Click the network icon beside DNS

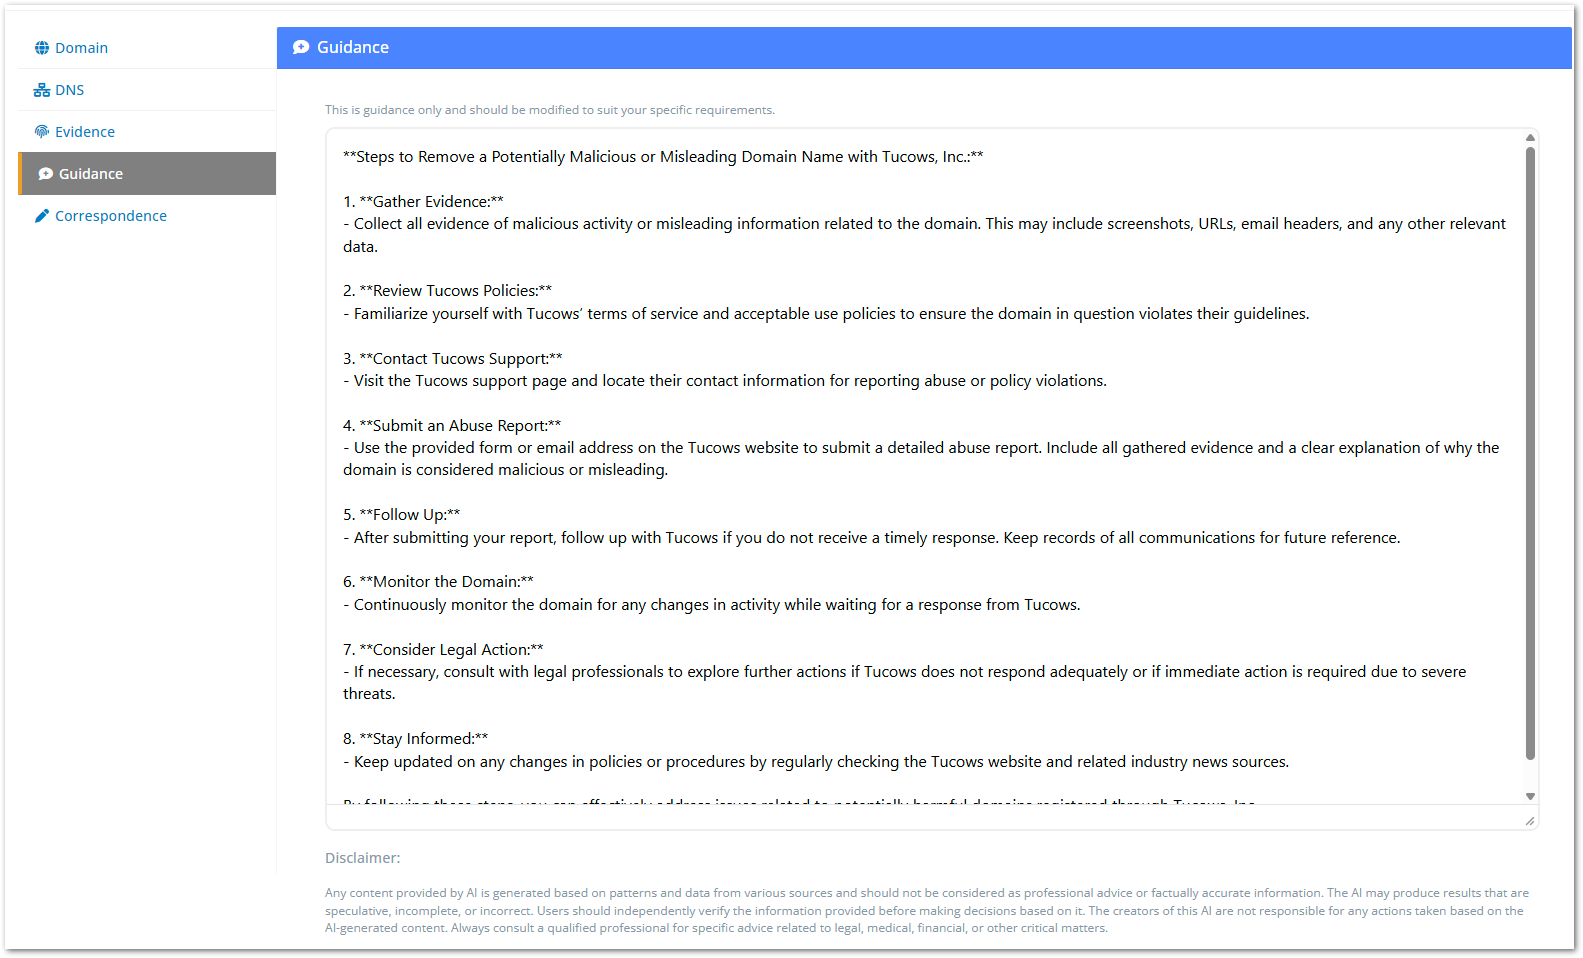point(42,90)
